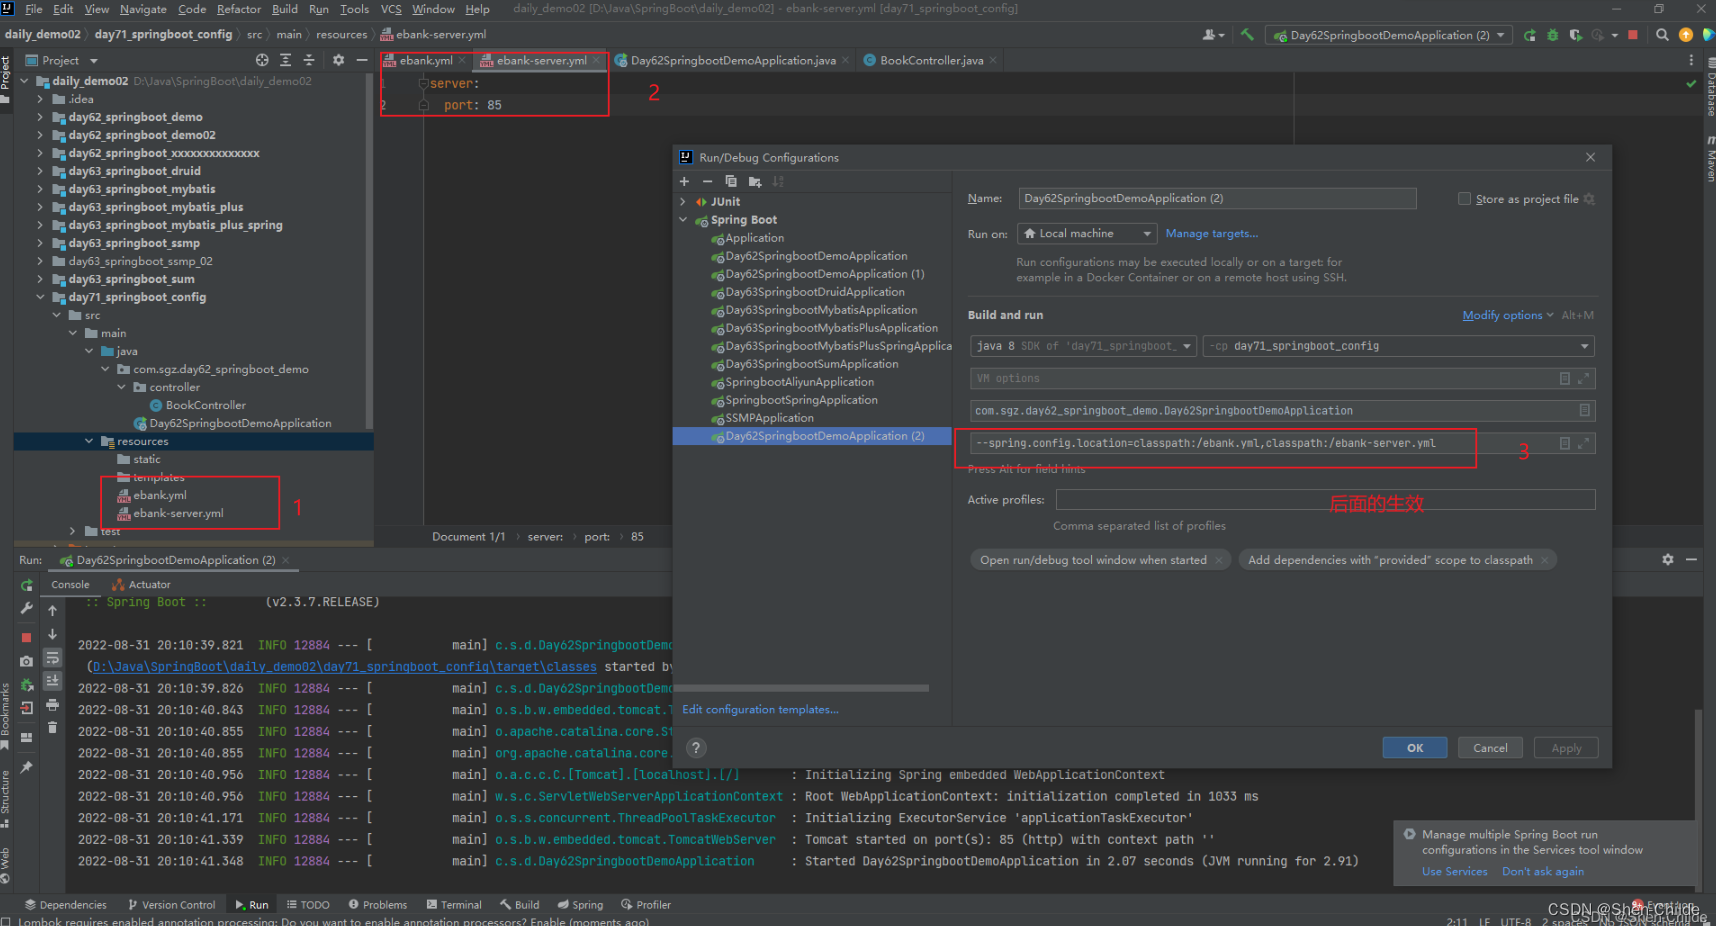Switch to BookController.java tab

coord(930,60)
